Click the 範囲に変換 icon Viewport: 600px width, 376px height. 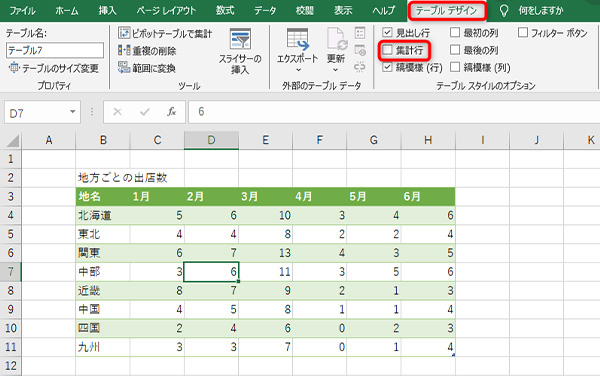124,68
